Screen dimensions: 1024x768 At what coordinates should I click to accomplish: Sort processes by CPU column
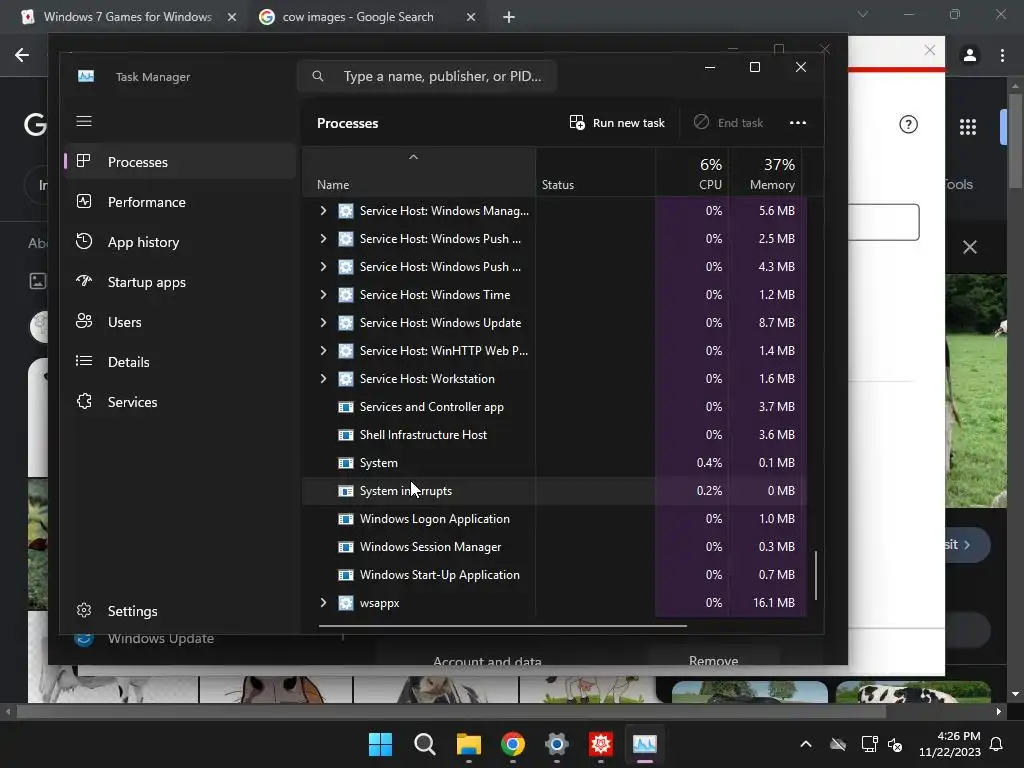(x=692, y=172)
